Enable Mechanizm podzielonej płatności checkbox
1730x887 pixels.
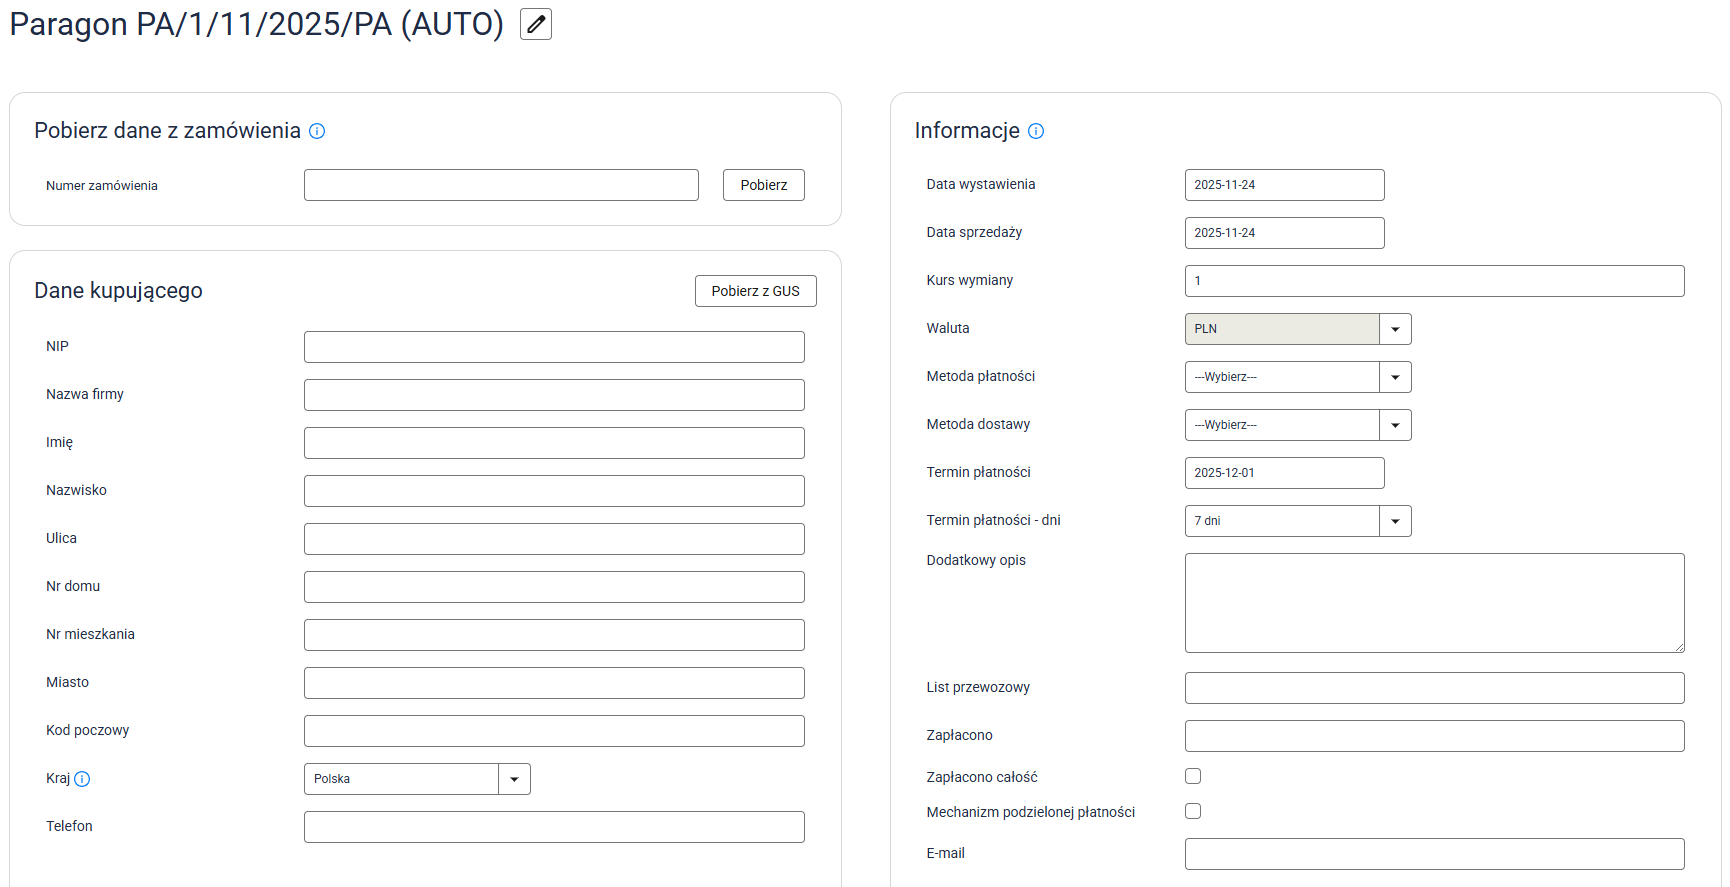tap(1193, 811)
